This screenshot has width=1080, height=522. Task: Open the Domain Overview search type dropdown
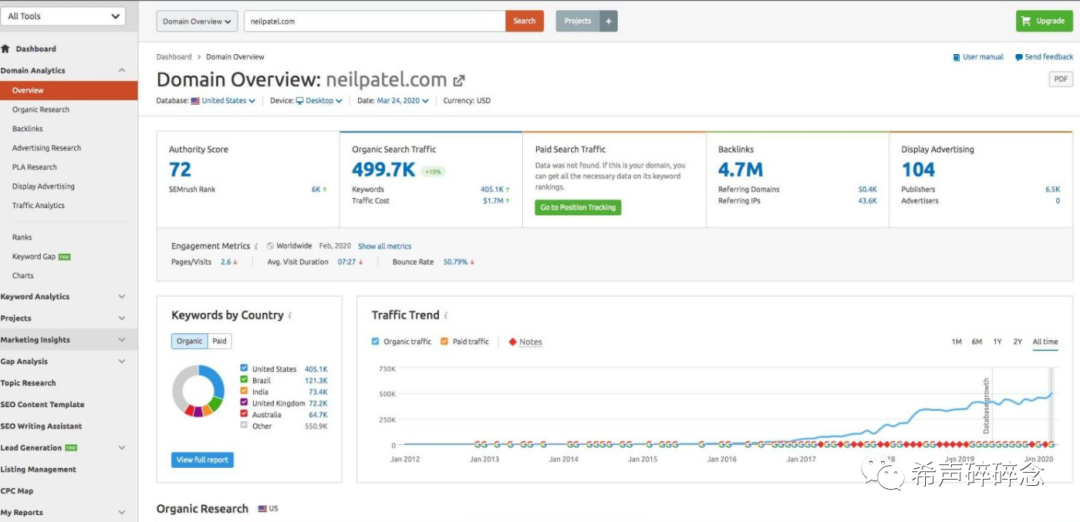197,21
